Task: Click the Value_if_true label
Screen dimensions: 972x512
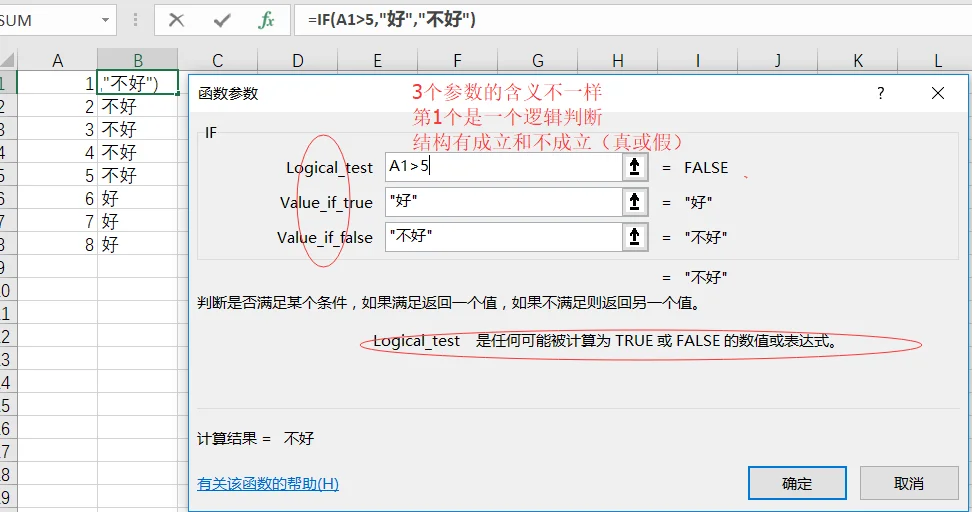Action: coord(326,203)
